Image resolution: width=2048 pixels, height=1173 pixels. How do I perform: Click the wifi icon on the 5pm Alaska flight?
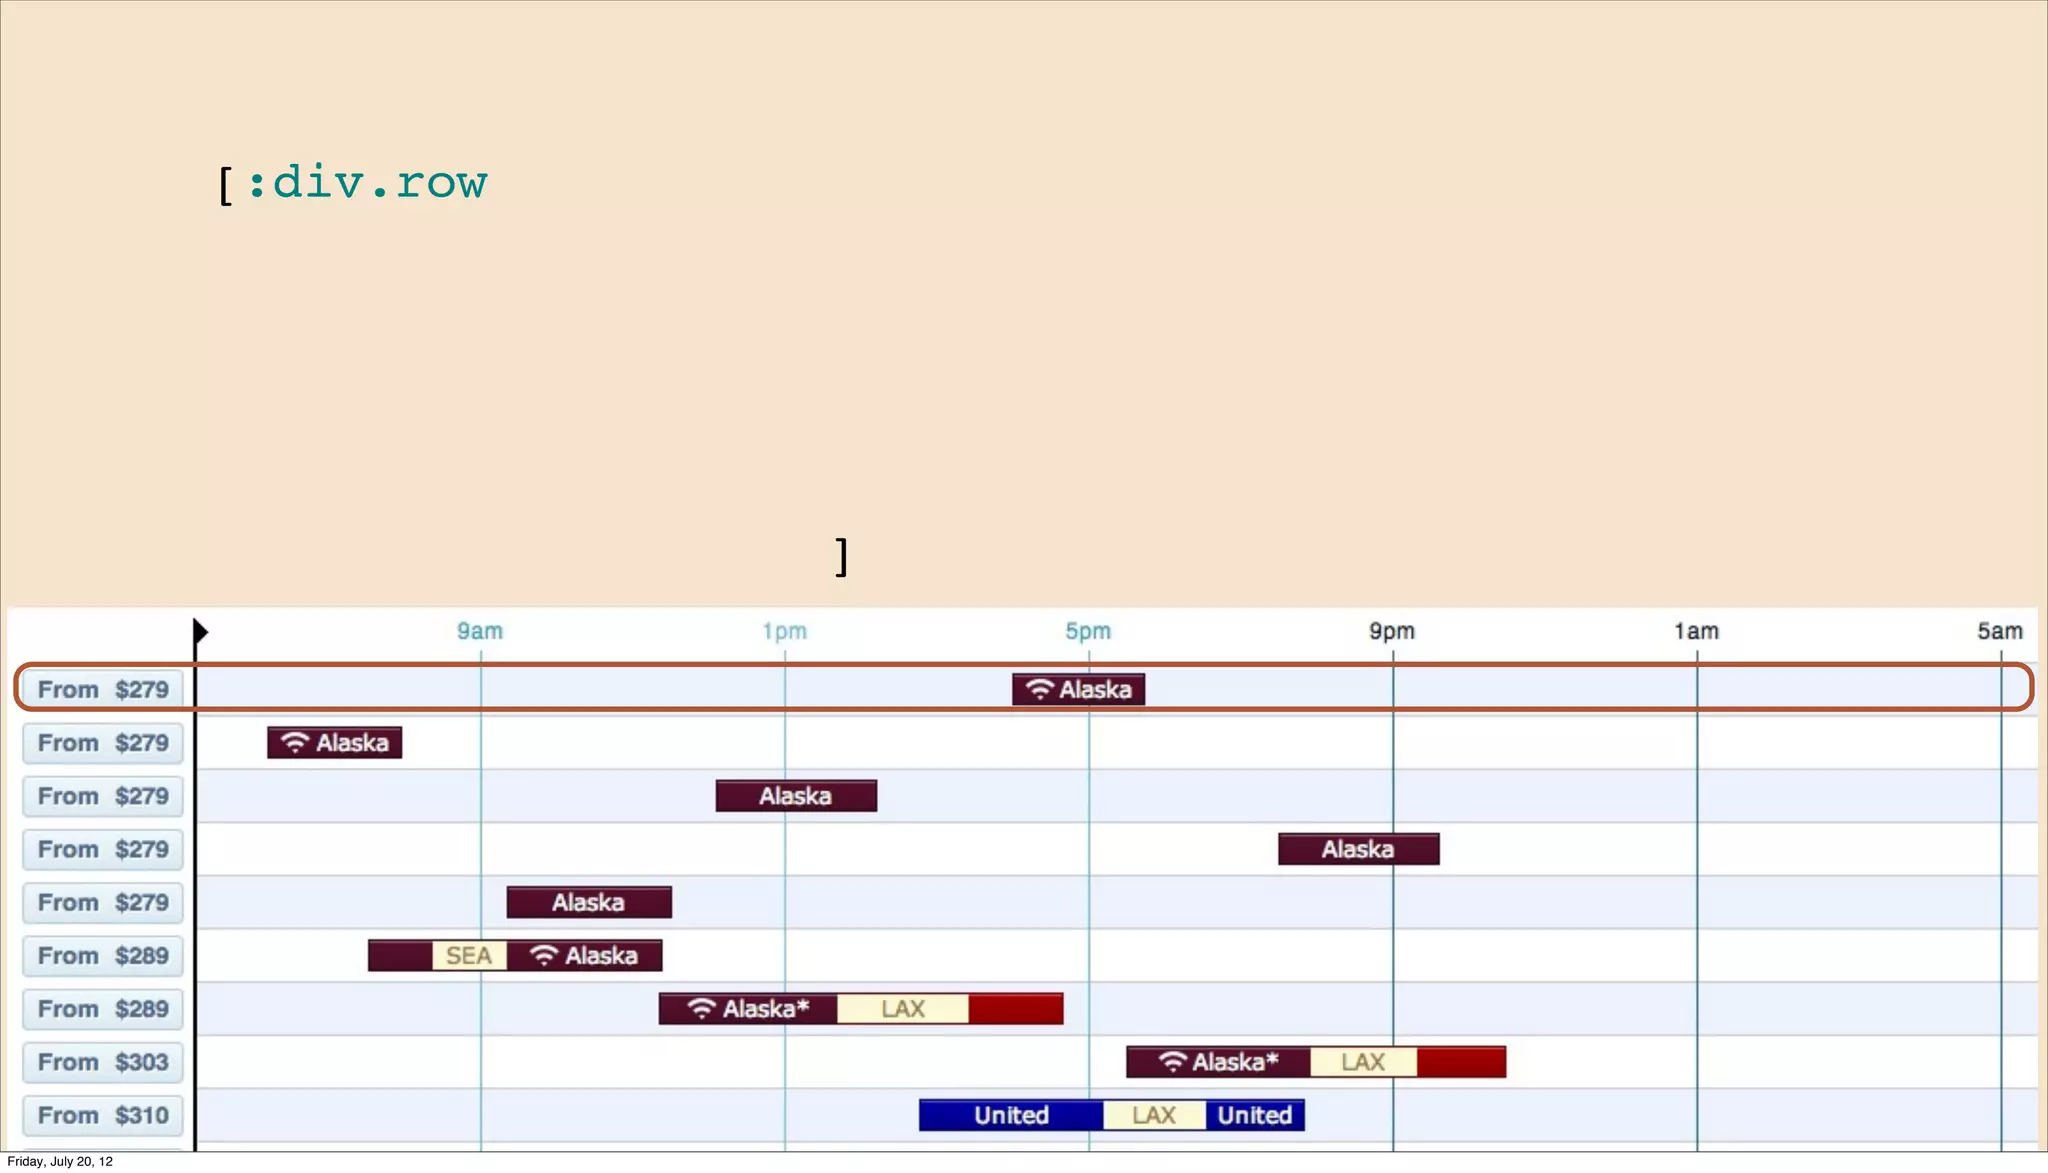(1040, 689)
